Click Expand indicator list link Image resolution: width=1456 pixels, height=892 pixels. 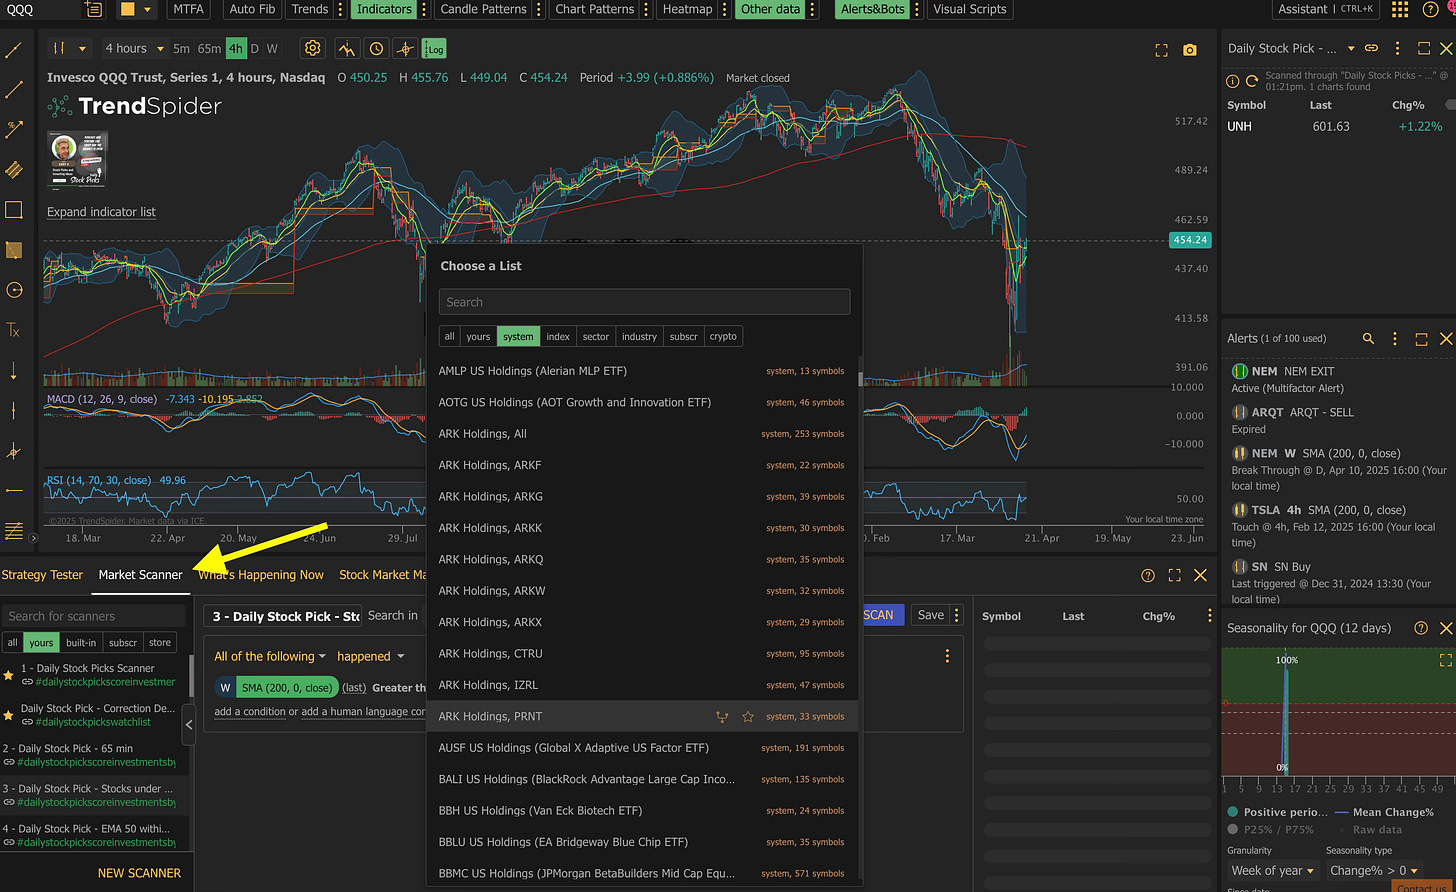coord(102,213)
